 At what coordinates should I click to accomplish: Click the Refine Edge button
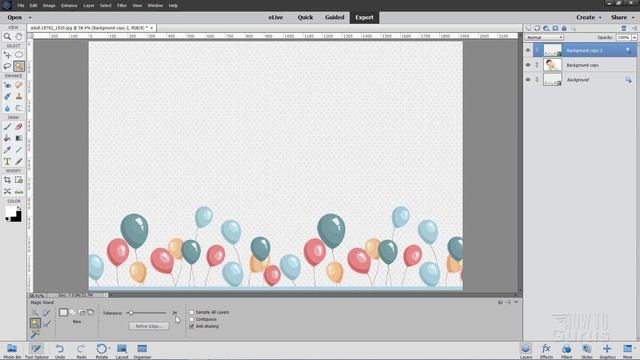coord(149,326)
